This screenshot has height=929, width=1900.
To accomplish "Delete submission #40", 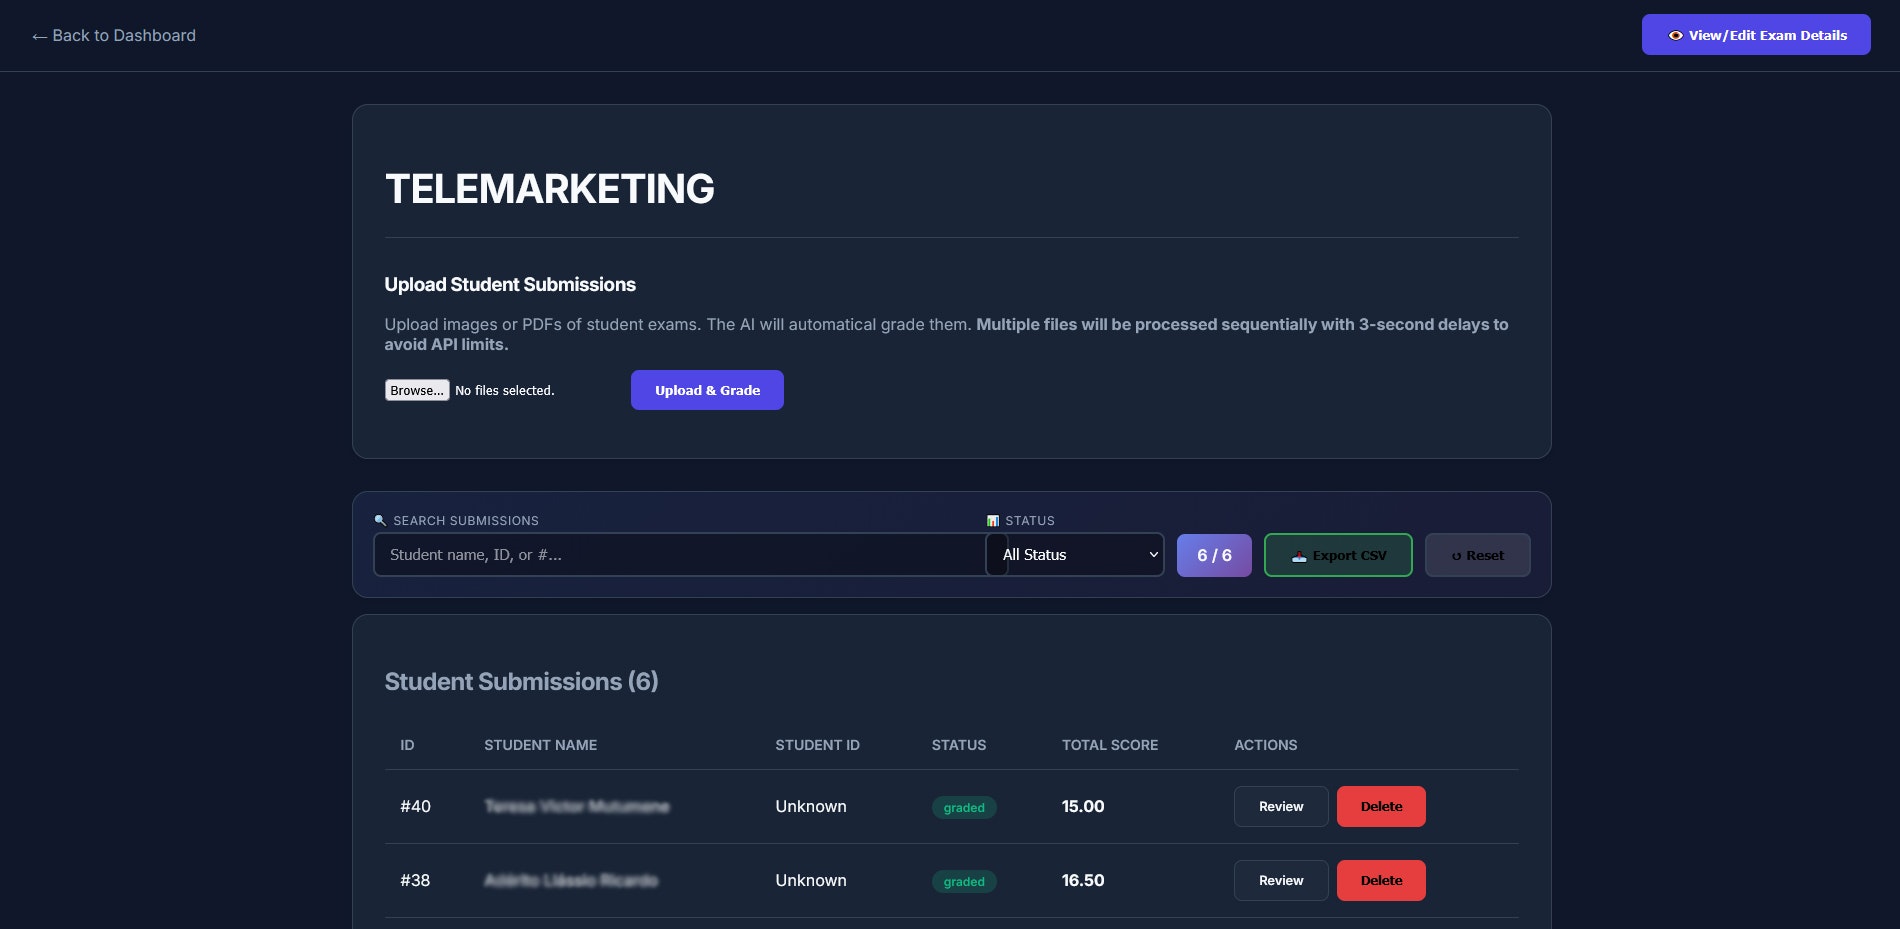I will click(1381, 806).
